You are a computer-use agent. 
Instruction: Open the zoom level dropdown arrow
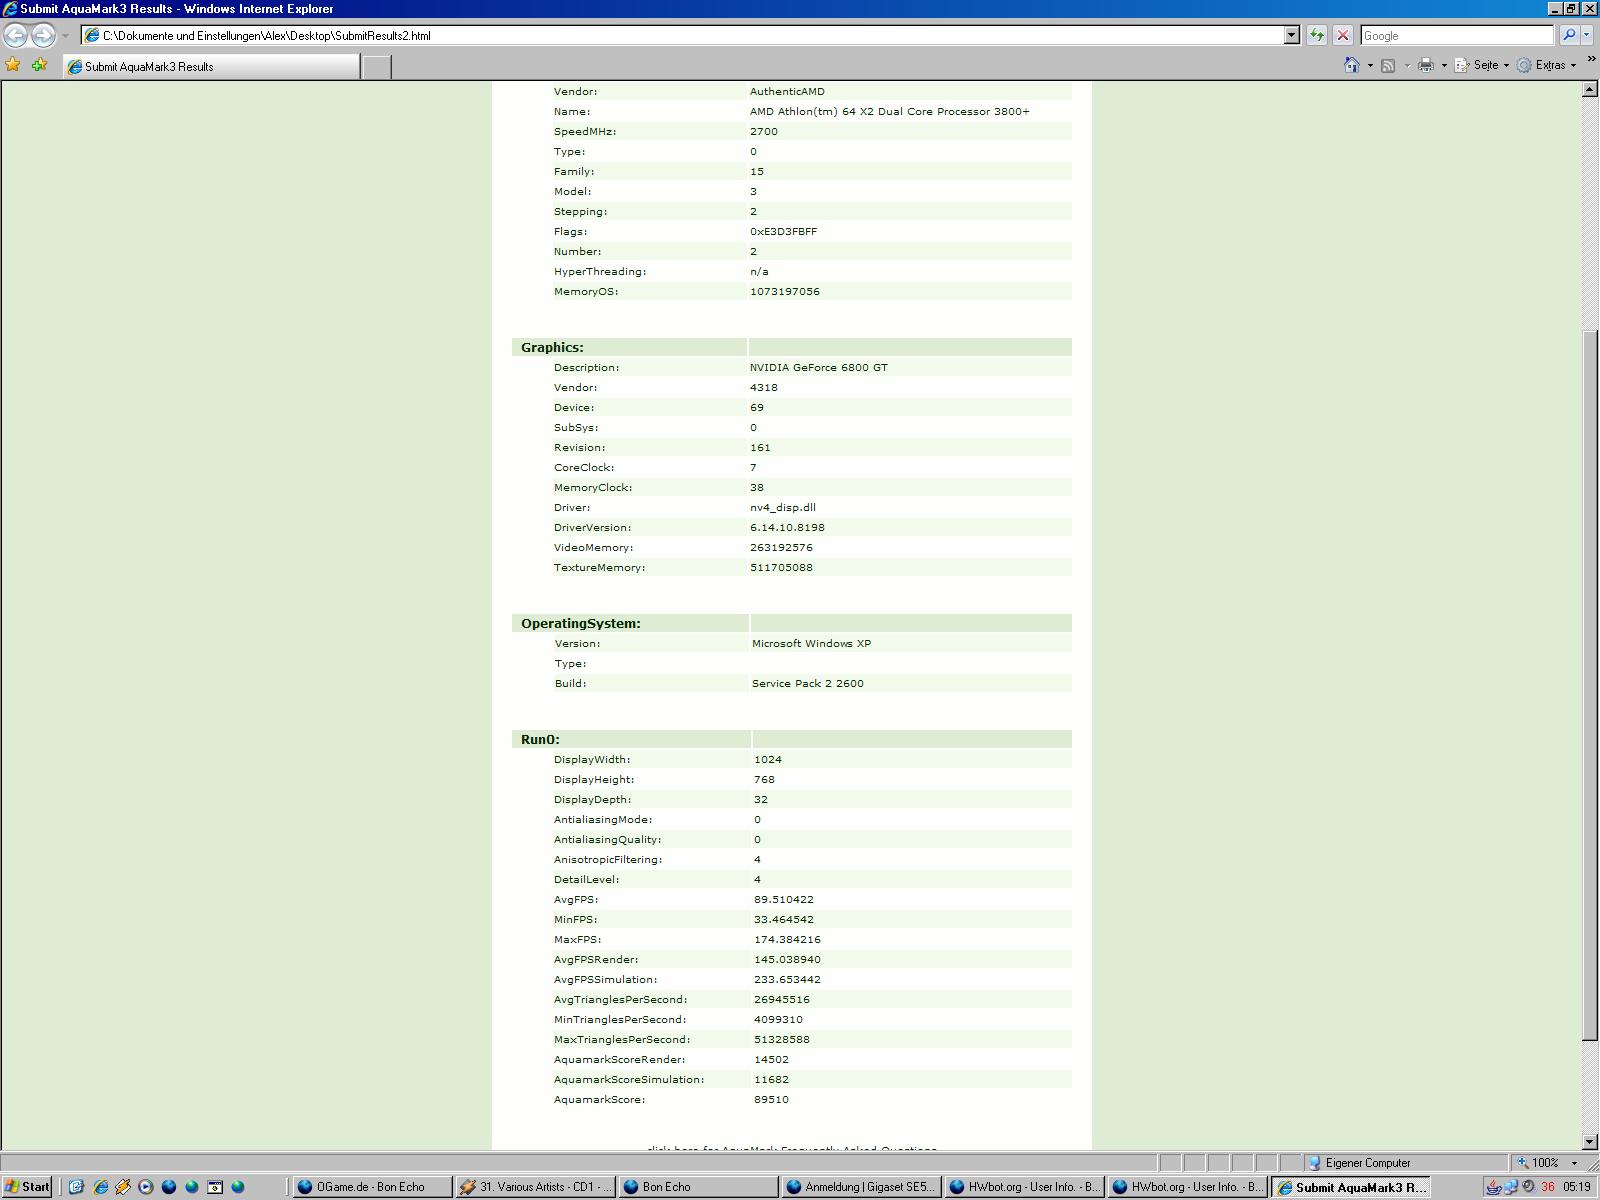1574,1163
